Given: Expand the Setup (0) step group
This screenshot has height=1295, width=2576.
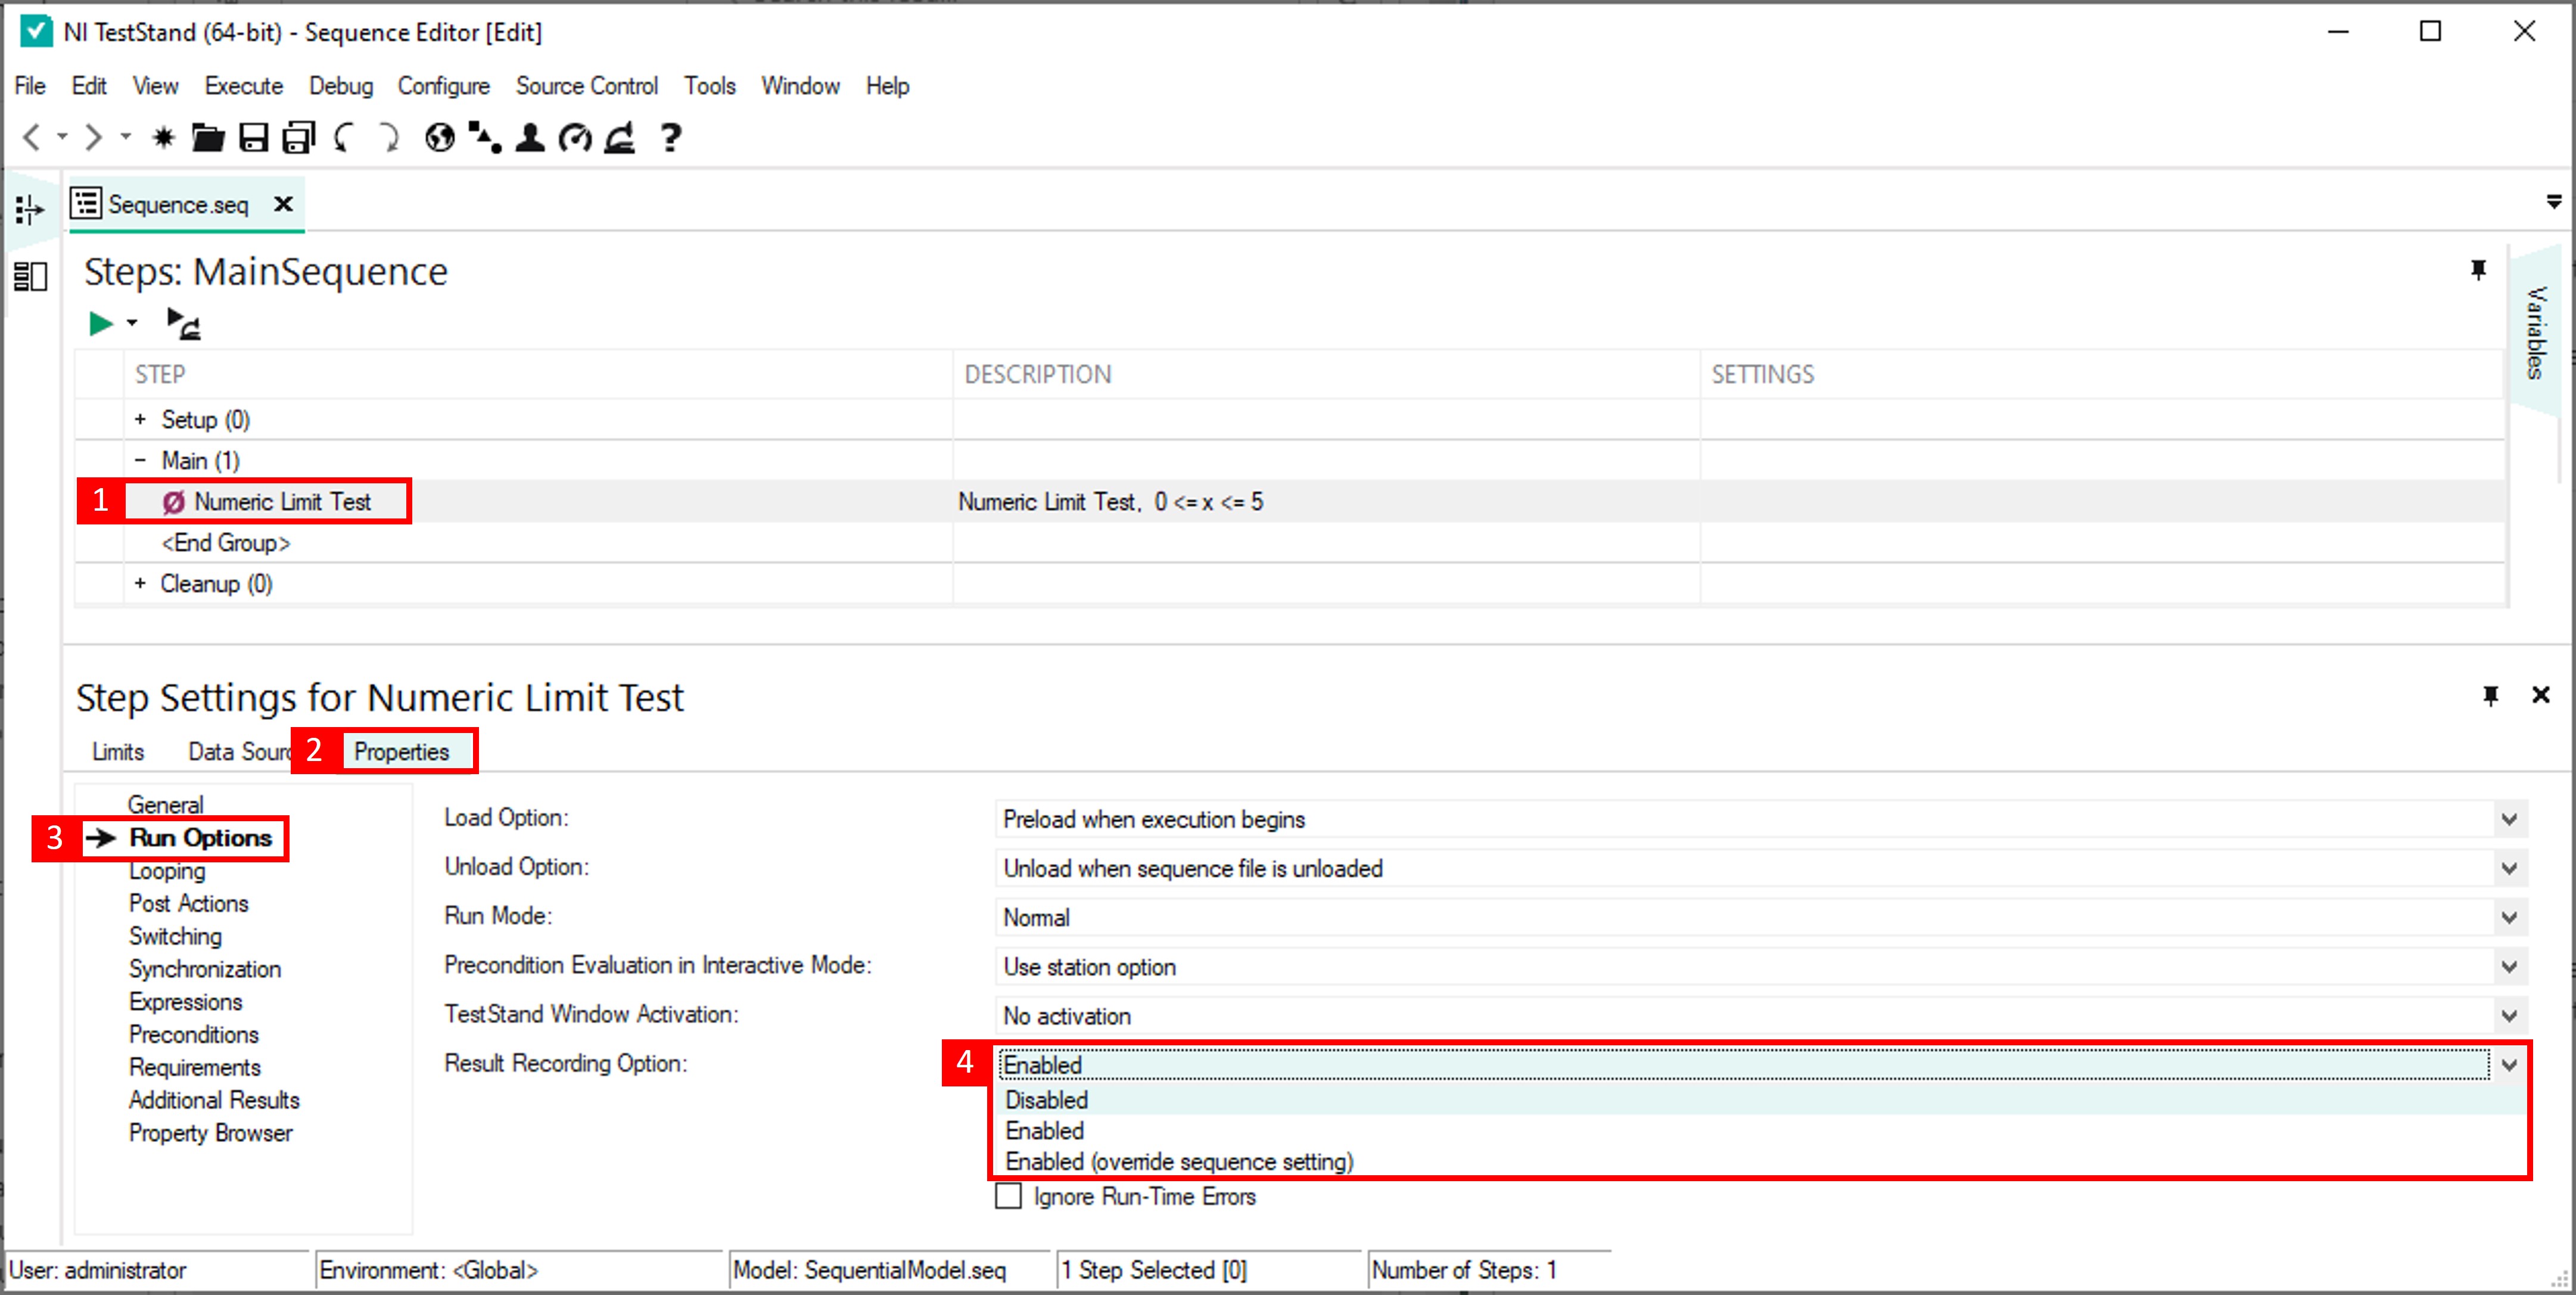Looking at the screenshot, I should (x=140, y=419).
